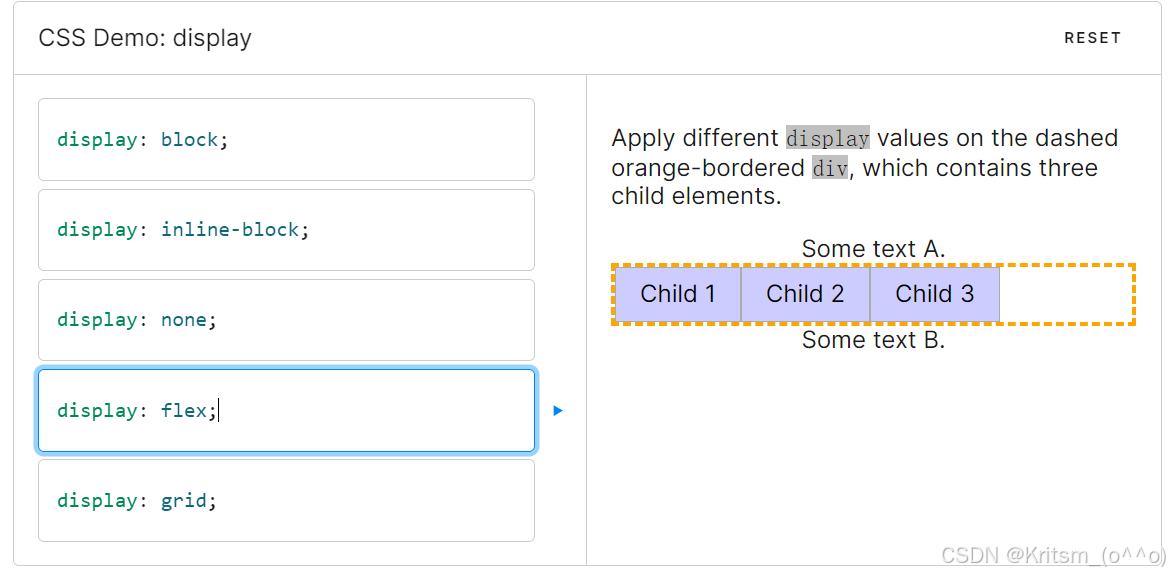Click the blue arrow indicator beside flex

[558, 410]
